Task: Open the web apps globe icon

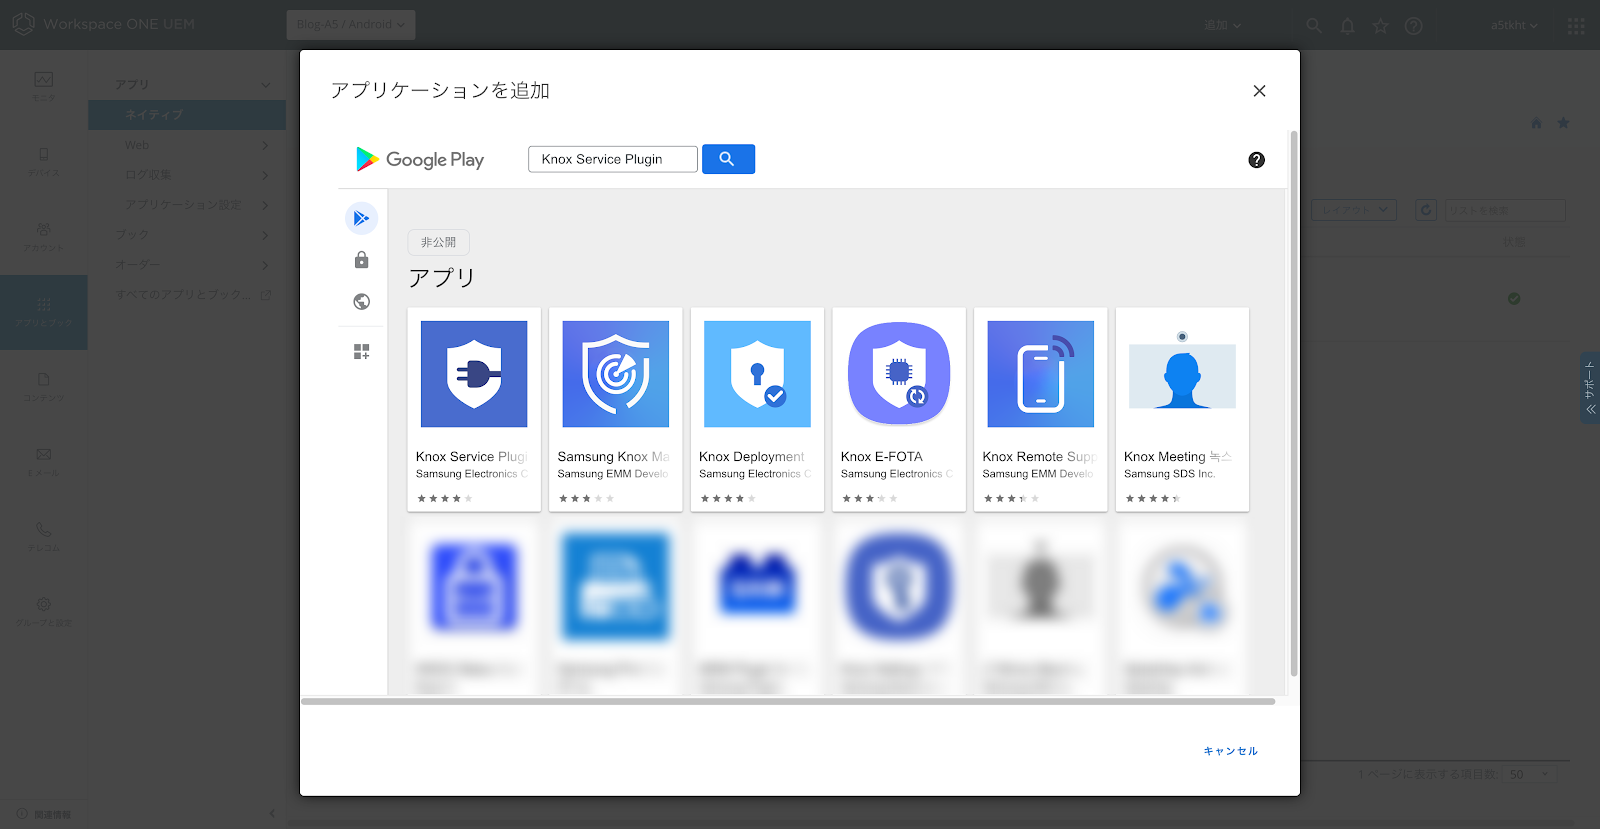Action: pos(362,302)
